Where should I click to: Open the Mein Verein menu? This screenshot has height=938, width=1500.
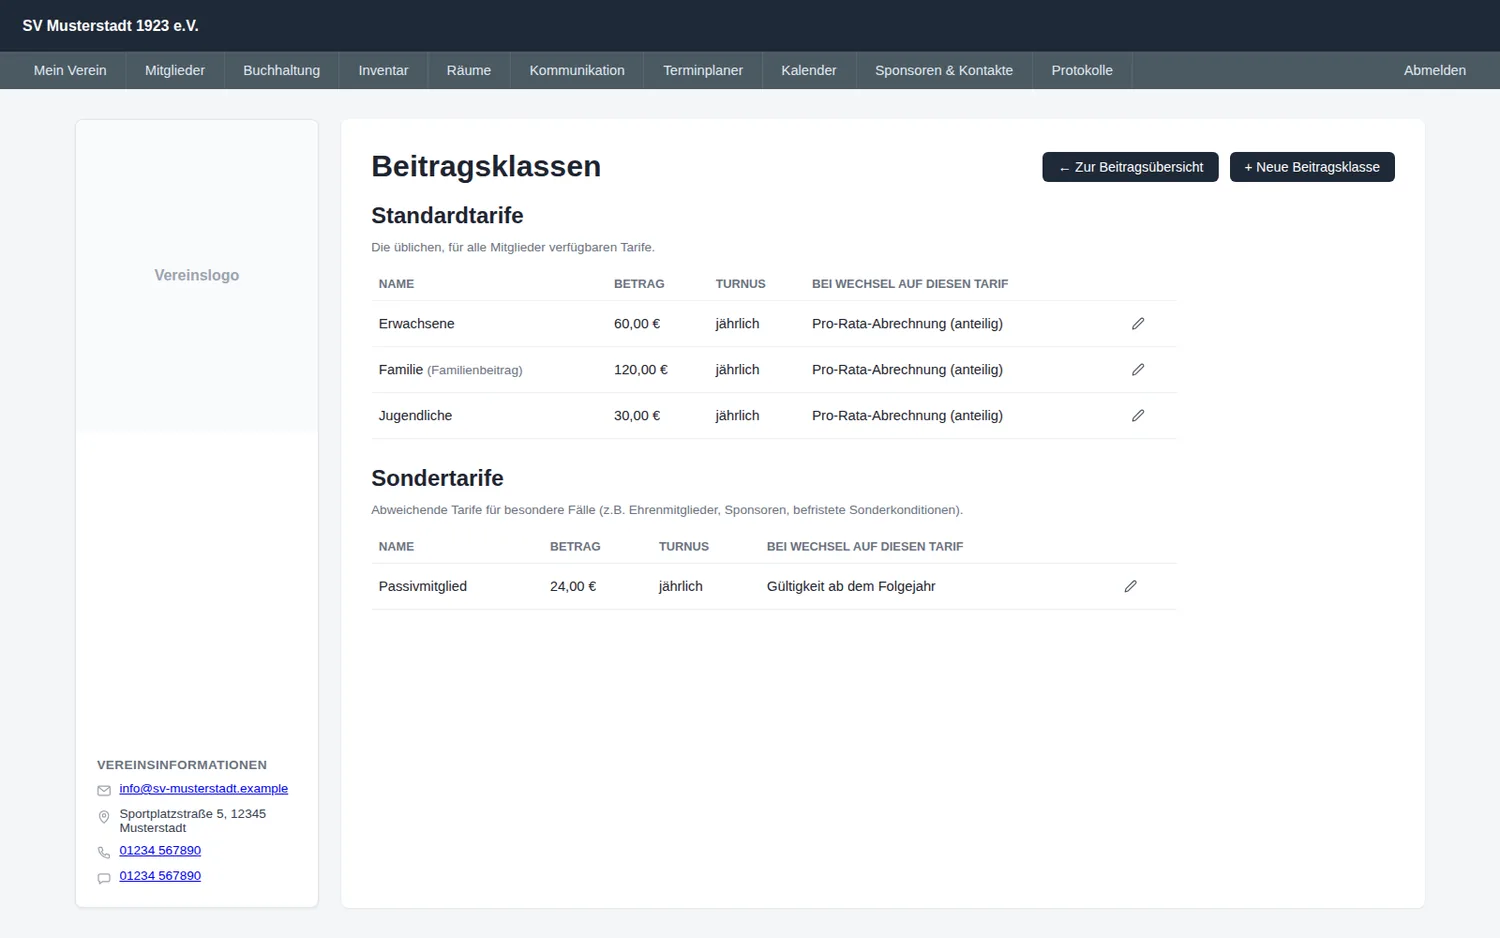[x=70, y=70]
